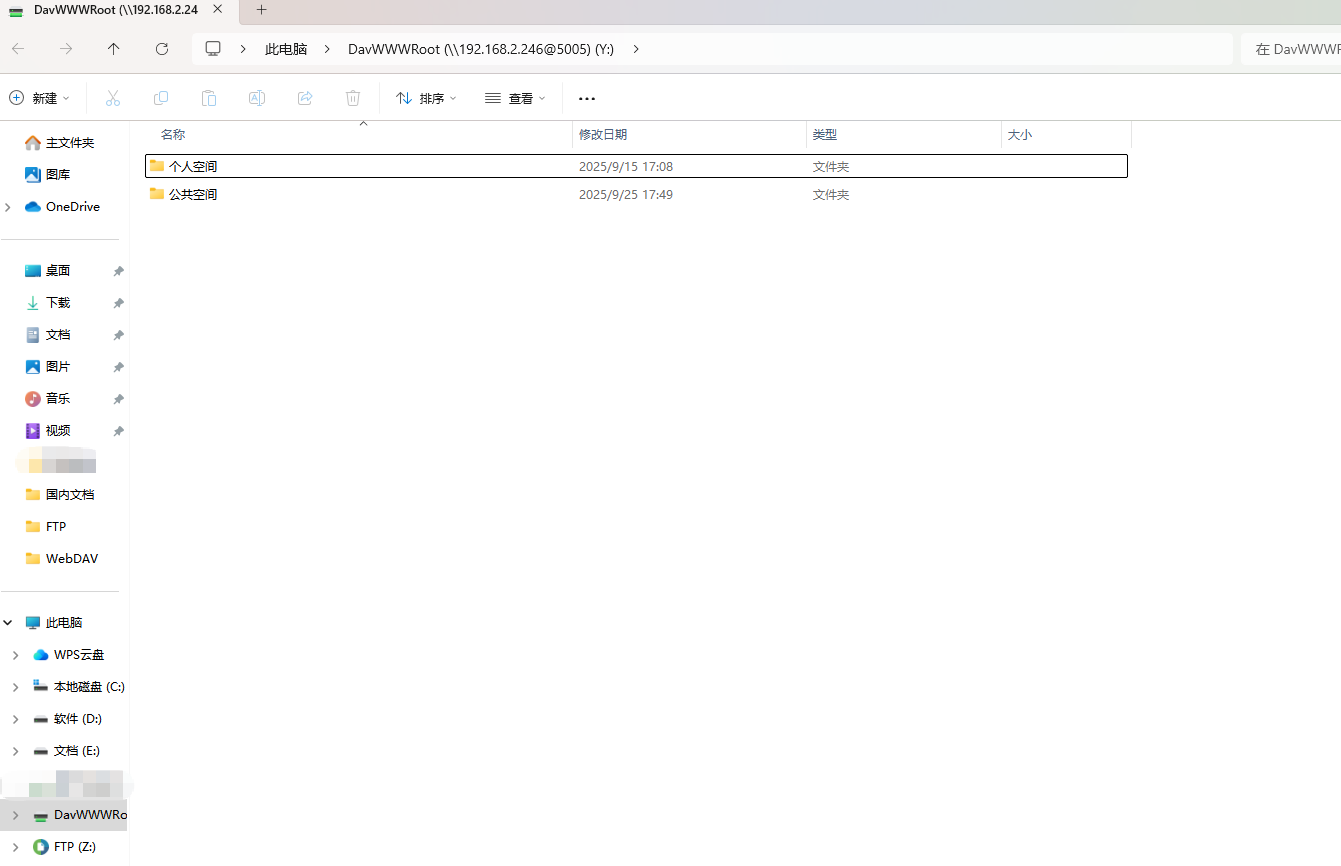1341x866 pixels.
Task: Open the 排序 sort dropdown
Action: tap(426, 98)
